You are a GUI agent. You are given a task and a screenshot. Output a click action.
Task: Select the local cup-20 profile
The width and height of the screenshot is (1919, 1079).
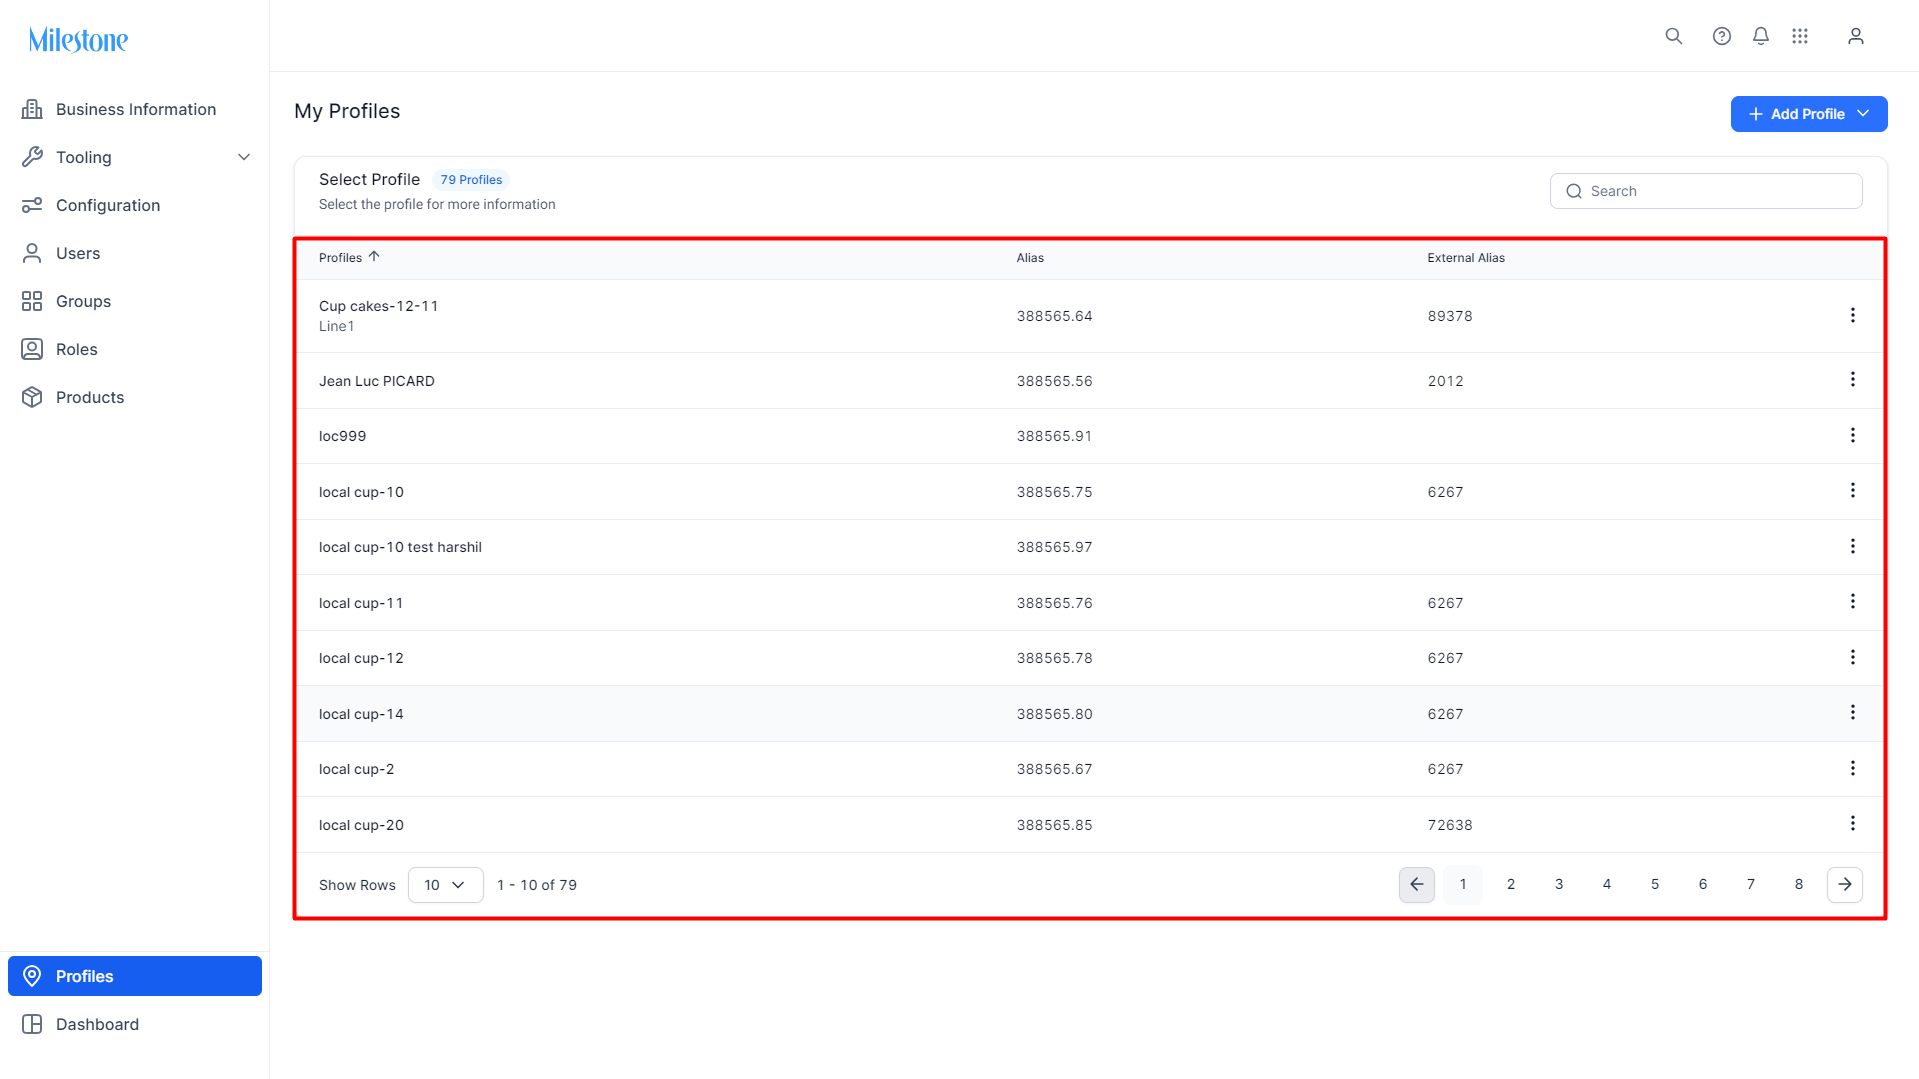pyautogui.click(x=361, y=825)
